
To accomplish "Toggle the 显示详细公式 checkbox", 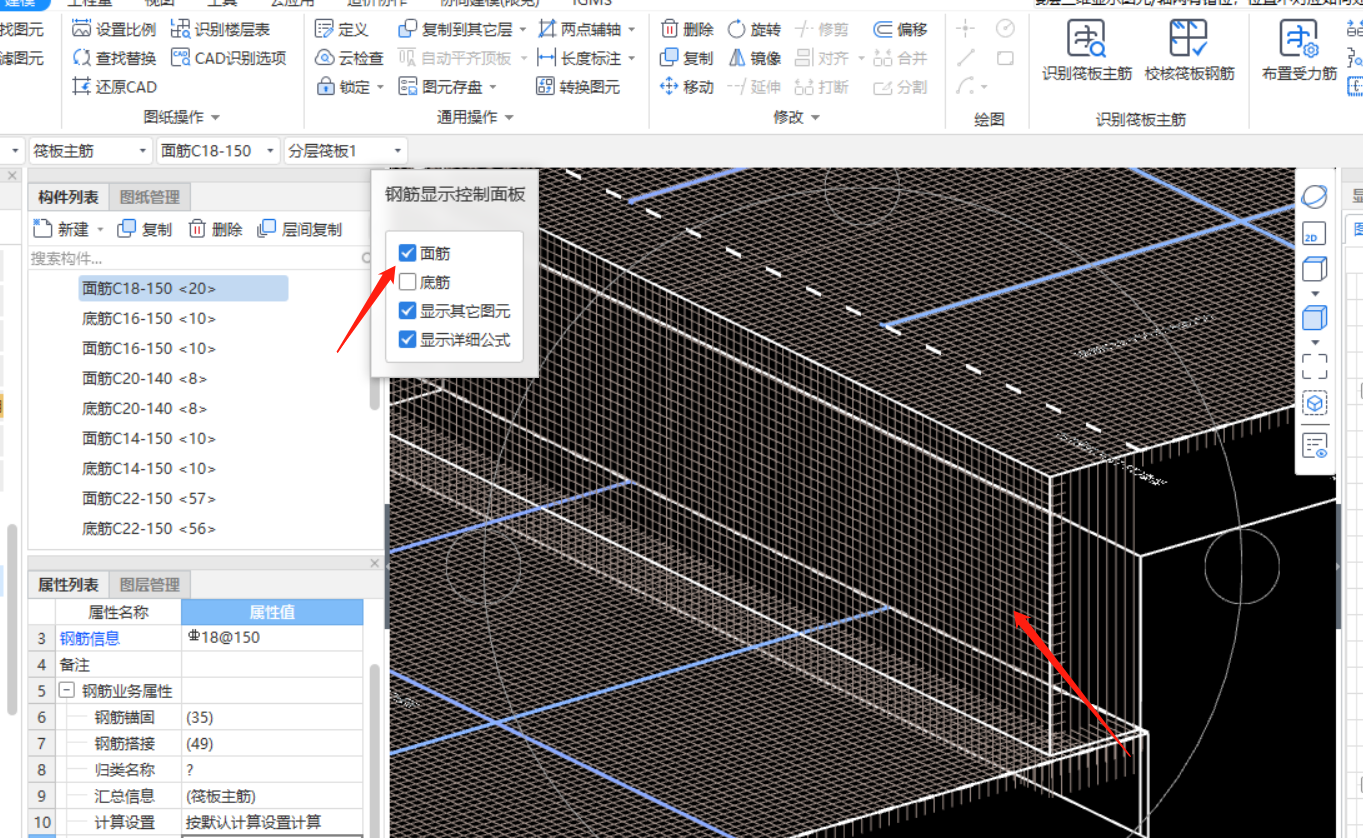I will [x=407, y=340].
